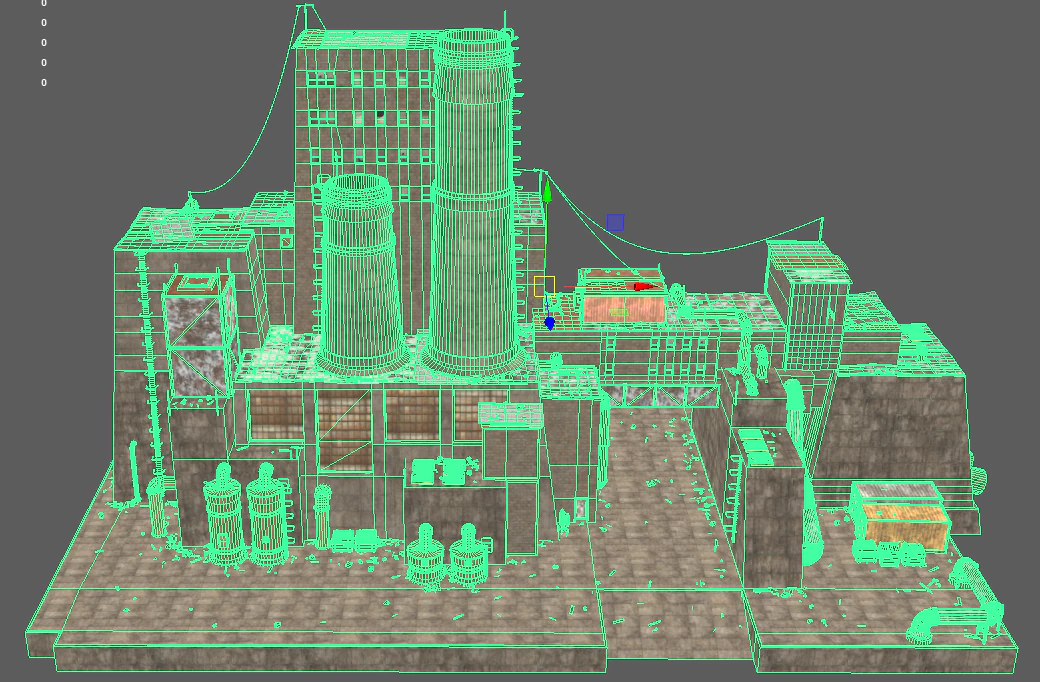This screenshot has height=682, width=1040.
Task: Select the blue square plane handle
Action: [615, 222]
